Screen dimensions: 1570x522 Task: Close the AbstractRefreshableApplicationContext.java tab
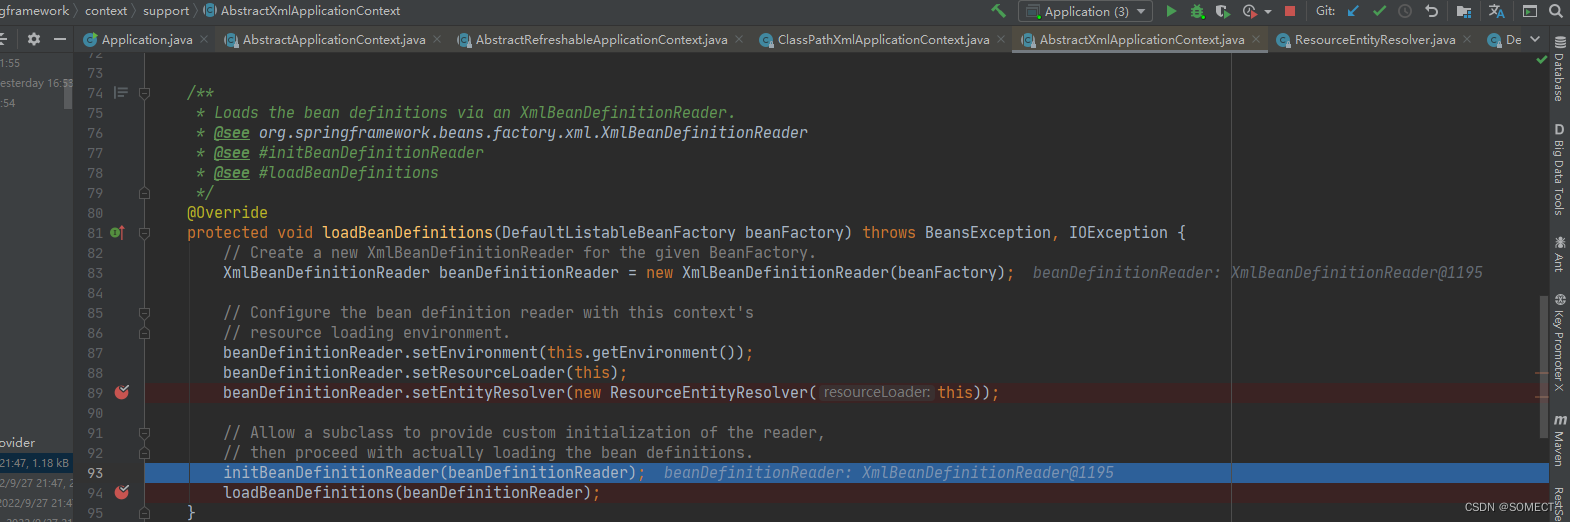tap(739, 39)
